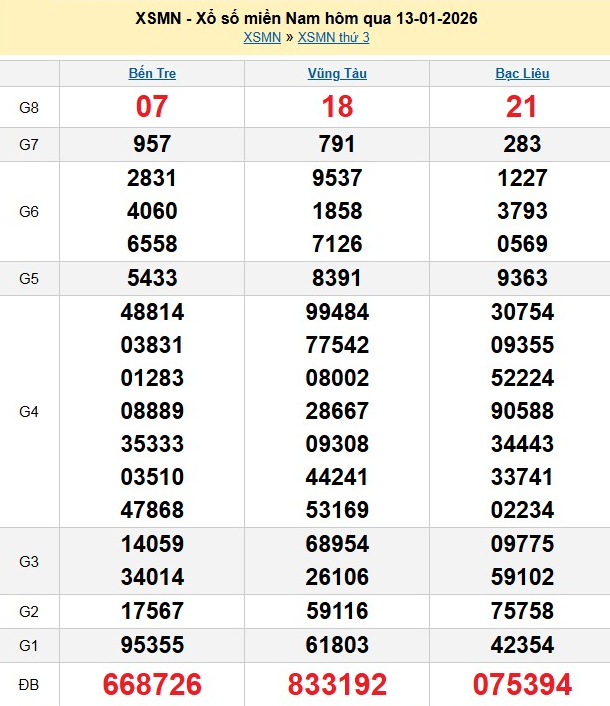Click G4 number 03831
Viewport: 610px width, 706px height.
coord(152,345)
